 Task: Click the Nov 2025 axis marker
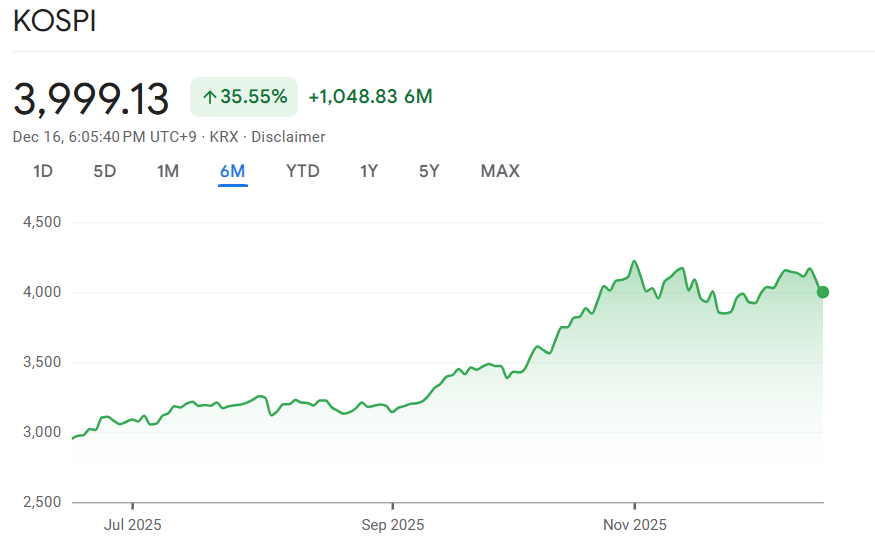pos(634,524)
